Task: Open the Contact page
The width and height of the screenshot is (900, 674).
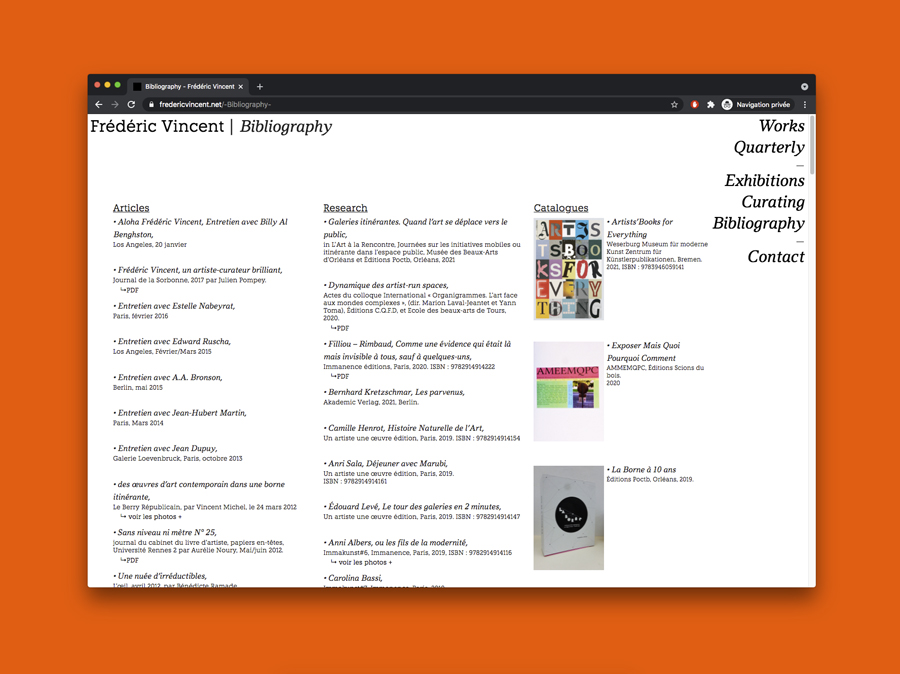Action: 776,257
